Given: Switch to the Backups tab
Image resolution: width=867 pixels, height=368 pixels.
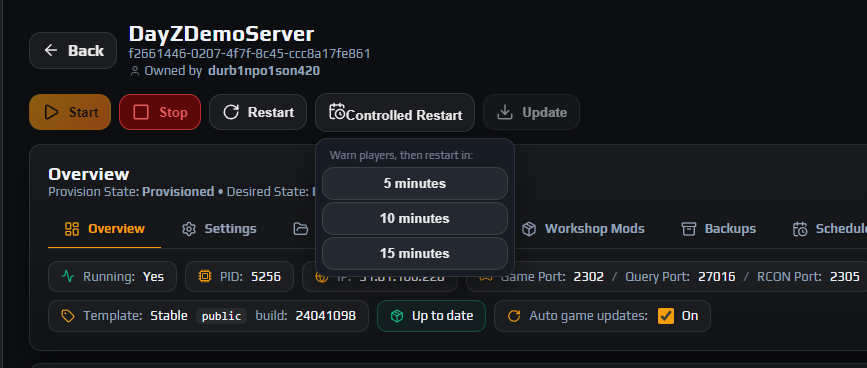Looking at the screenshot, I should (719, 229).
